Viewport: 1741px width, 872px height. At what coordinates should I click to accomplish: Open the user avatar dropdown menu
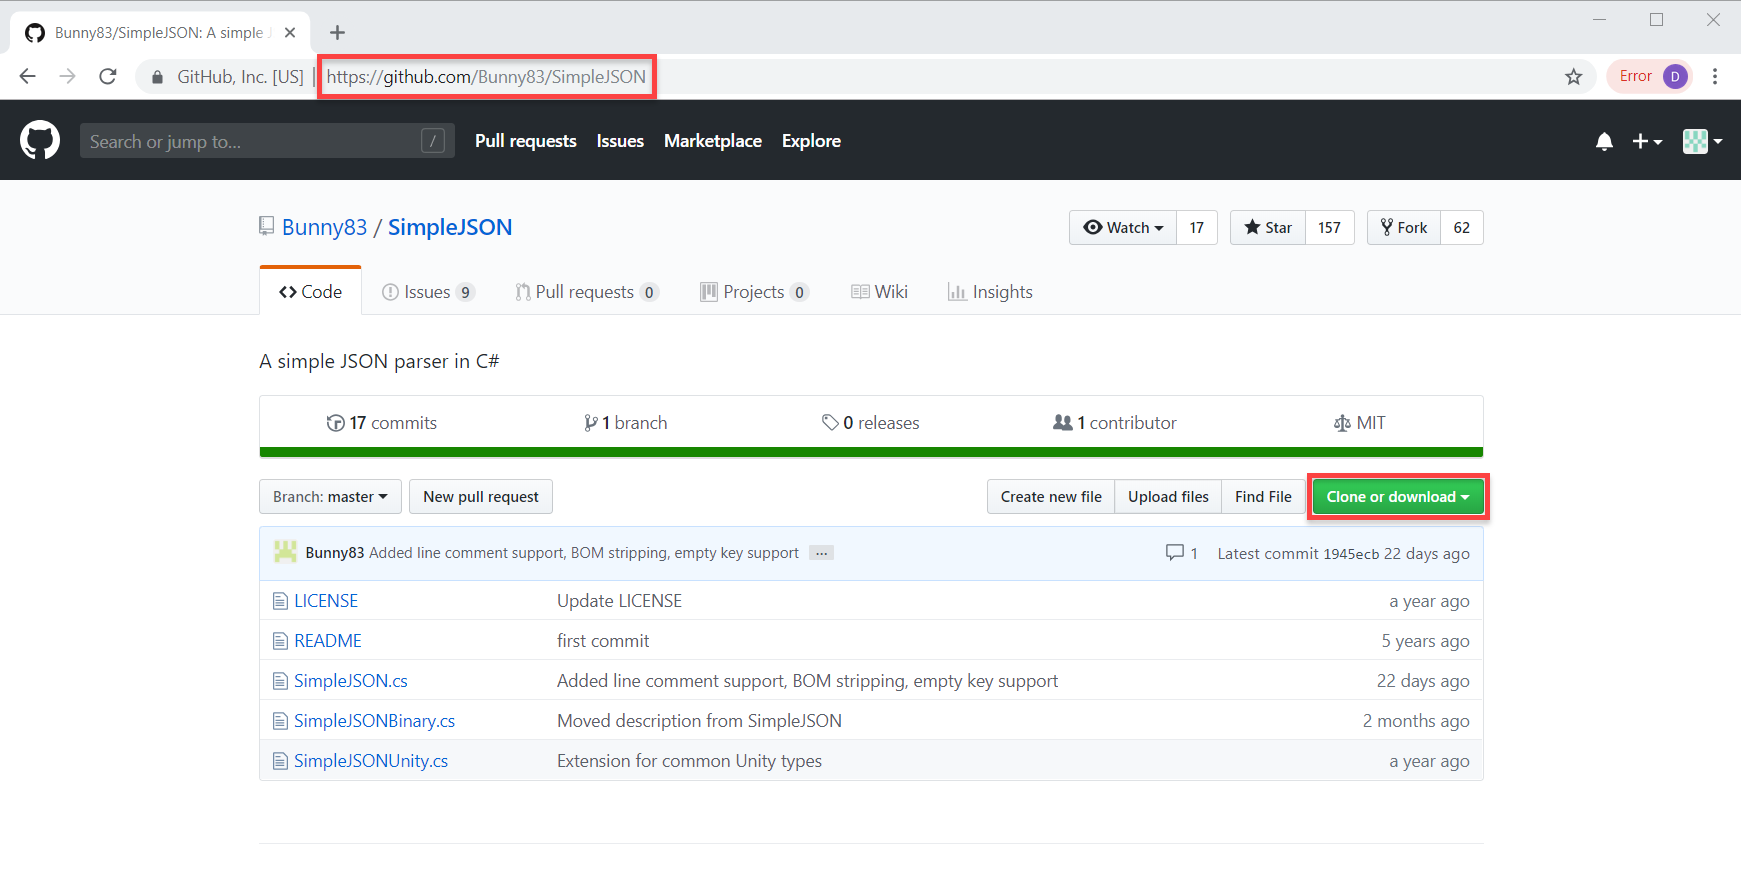[1702, 141]
